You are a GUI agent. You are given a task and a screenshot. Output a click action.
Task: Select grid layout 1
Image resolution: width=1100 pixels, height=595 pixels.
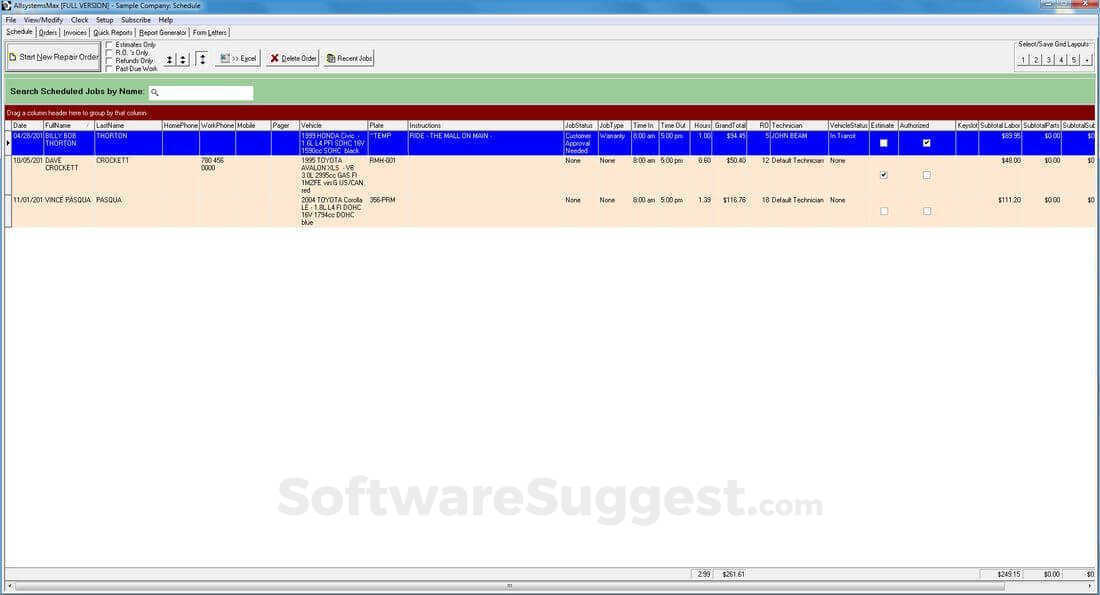[1023, 60]
